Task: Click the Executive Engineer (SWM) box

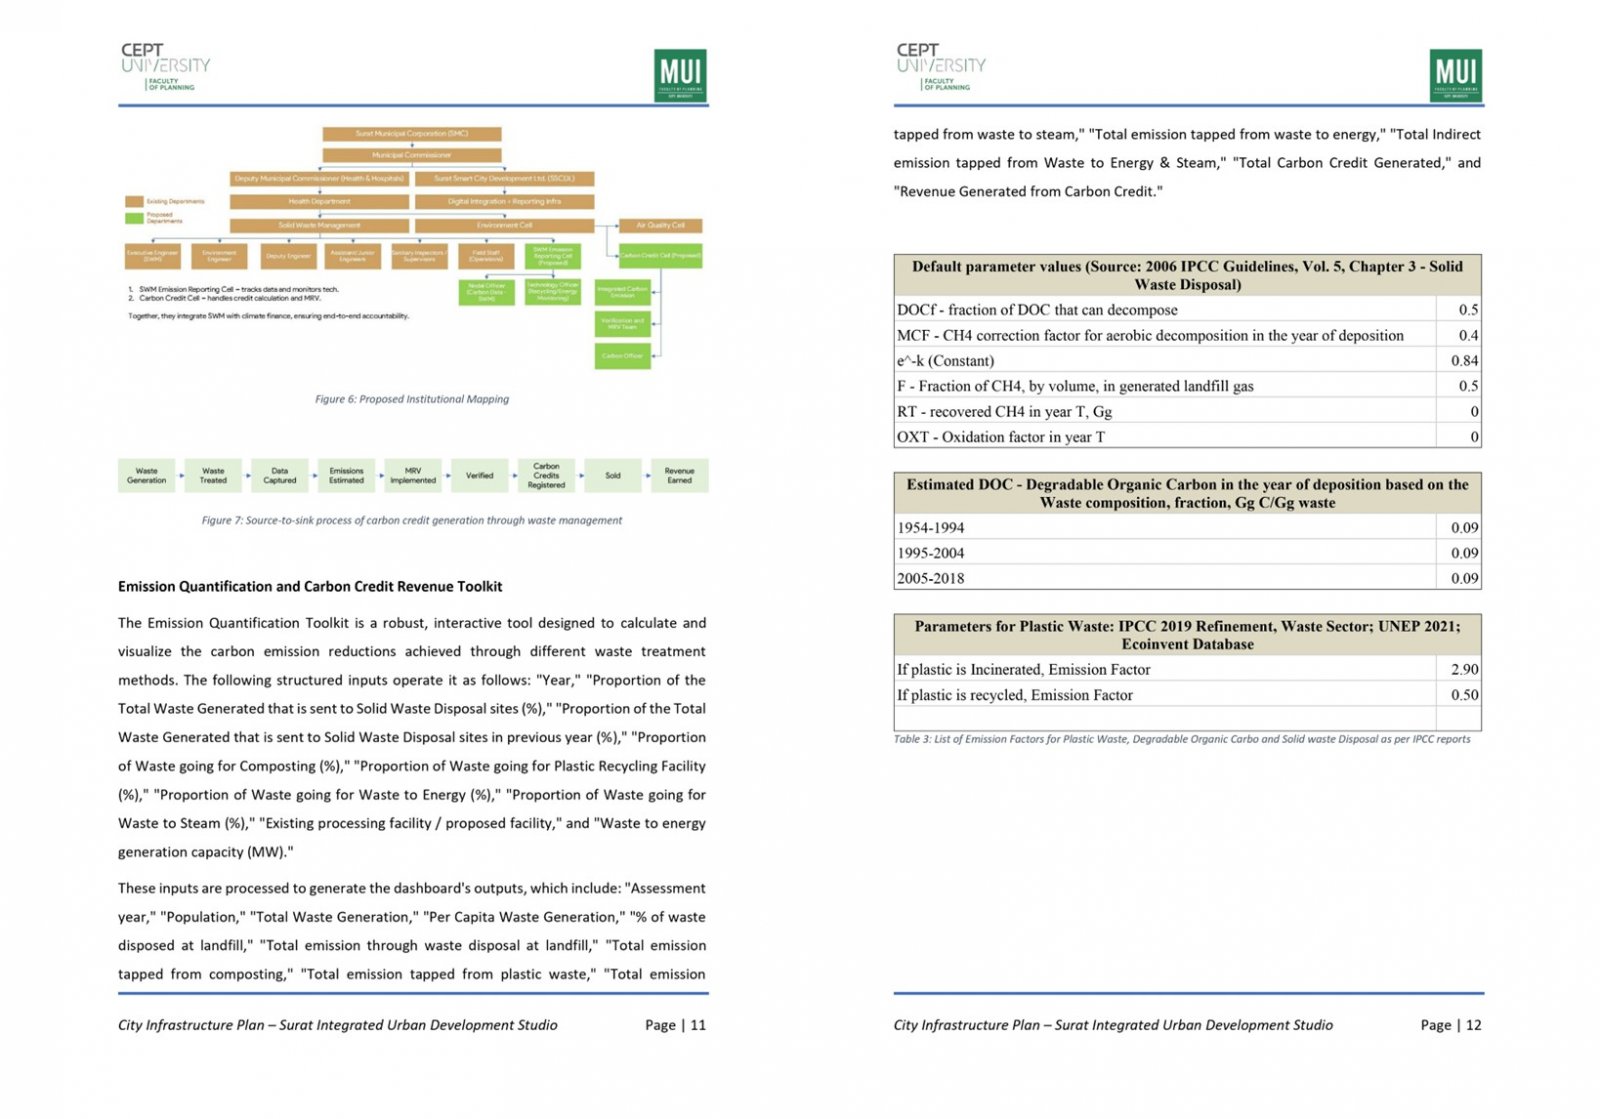Action: point(153,256)
